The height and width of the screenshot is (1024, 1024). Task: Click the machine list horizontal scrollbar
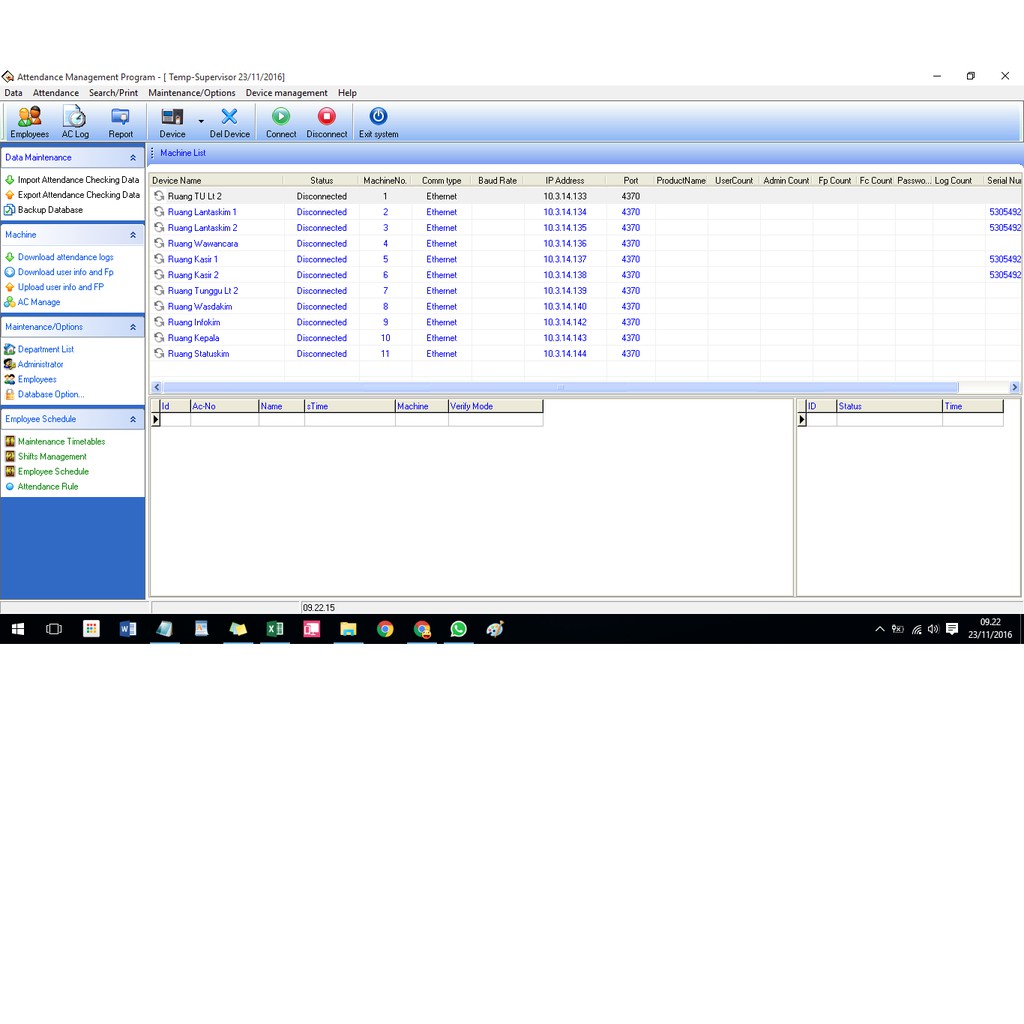(x=560, y=387)
